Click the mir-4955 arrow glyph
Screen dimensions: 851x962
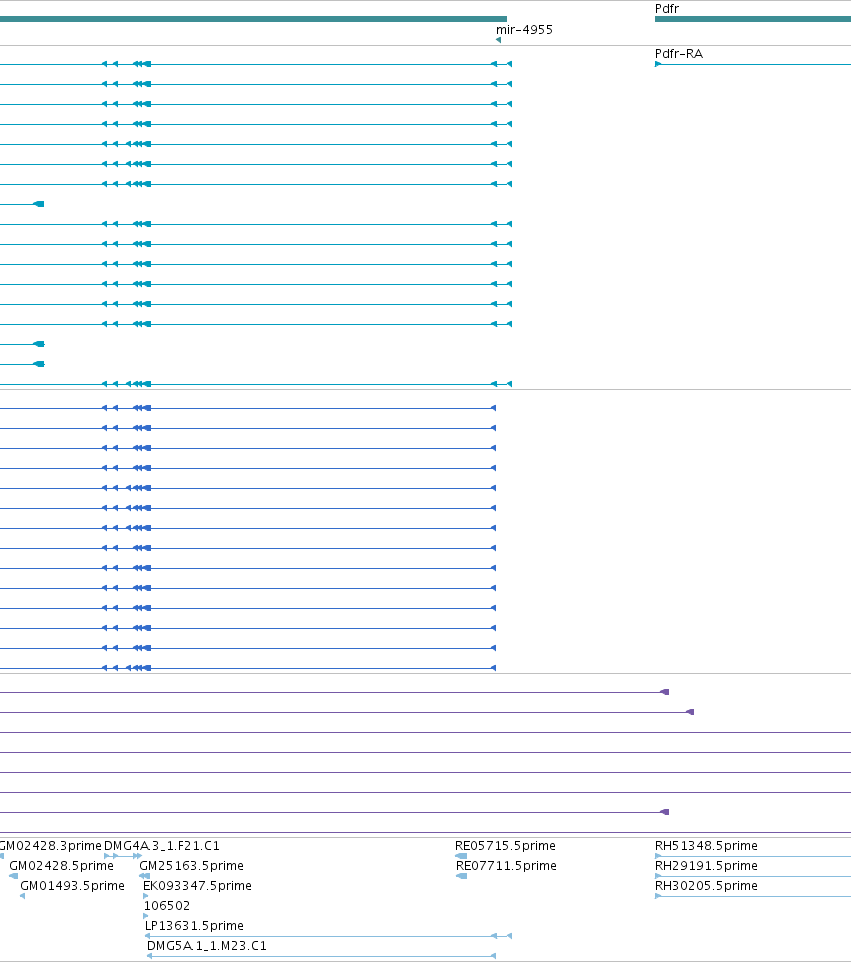[498, 40]
